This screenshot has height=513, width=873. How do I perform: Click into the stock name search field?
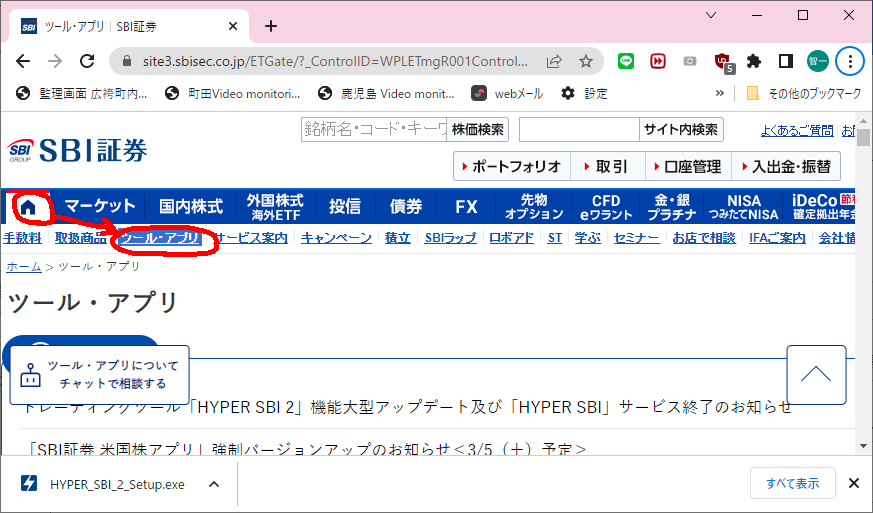tap(374, 129)
